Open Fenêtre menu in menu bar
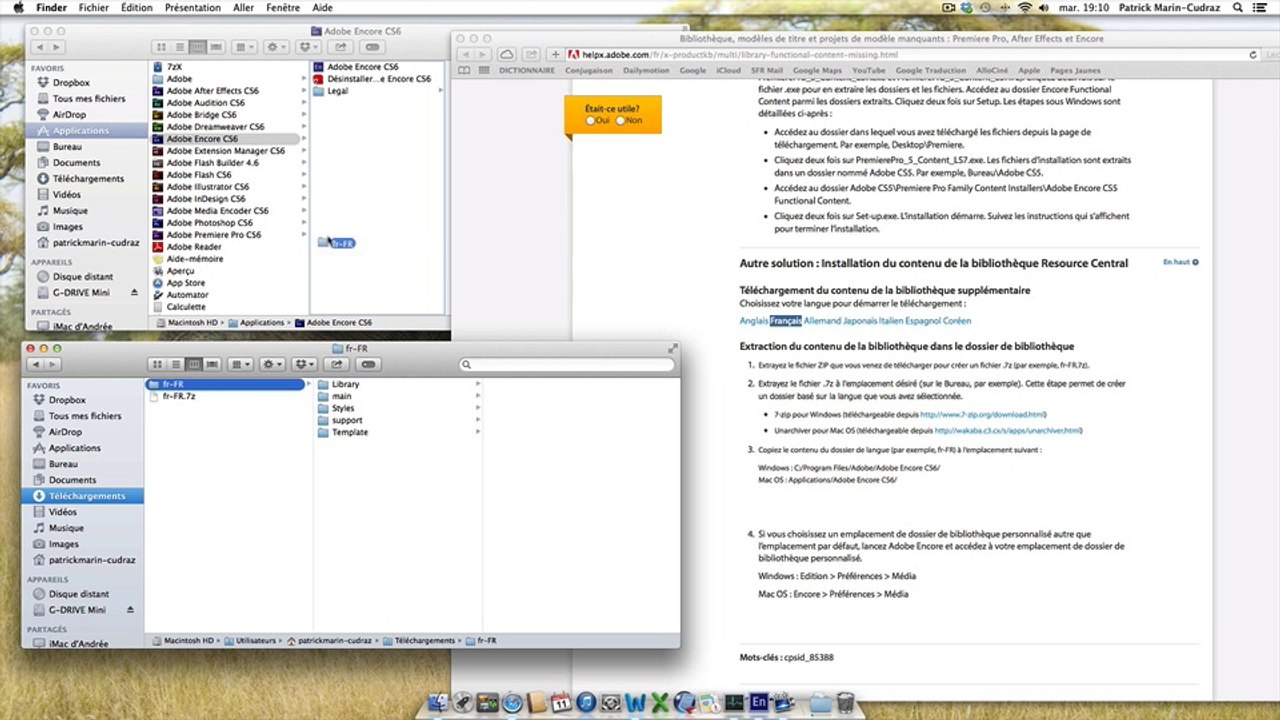 (283, 8)
